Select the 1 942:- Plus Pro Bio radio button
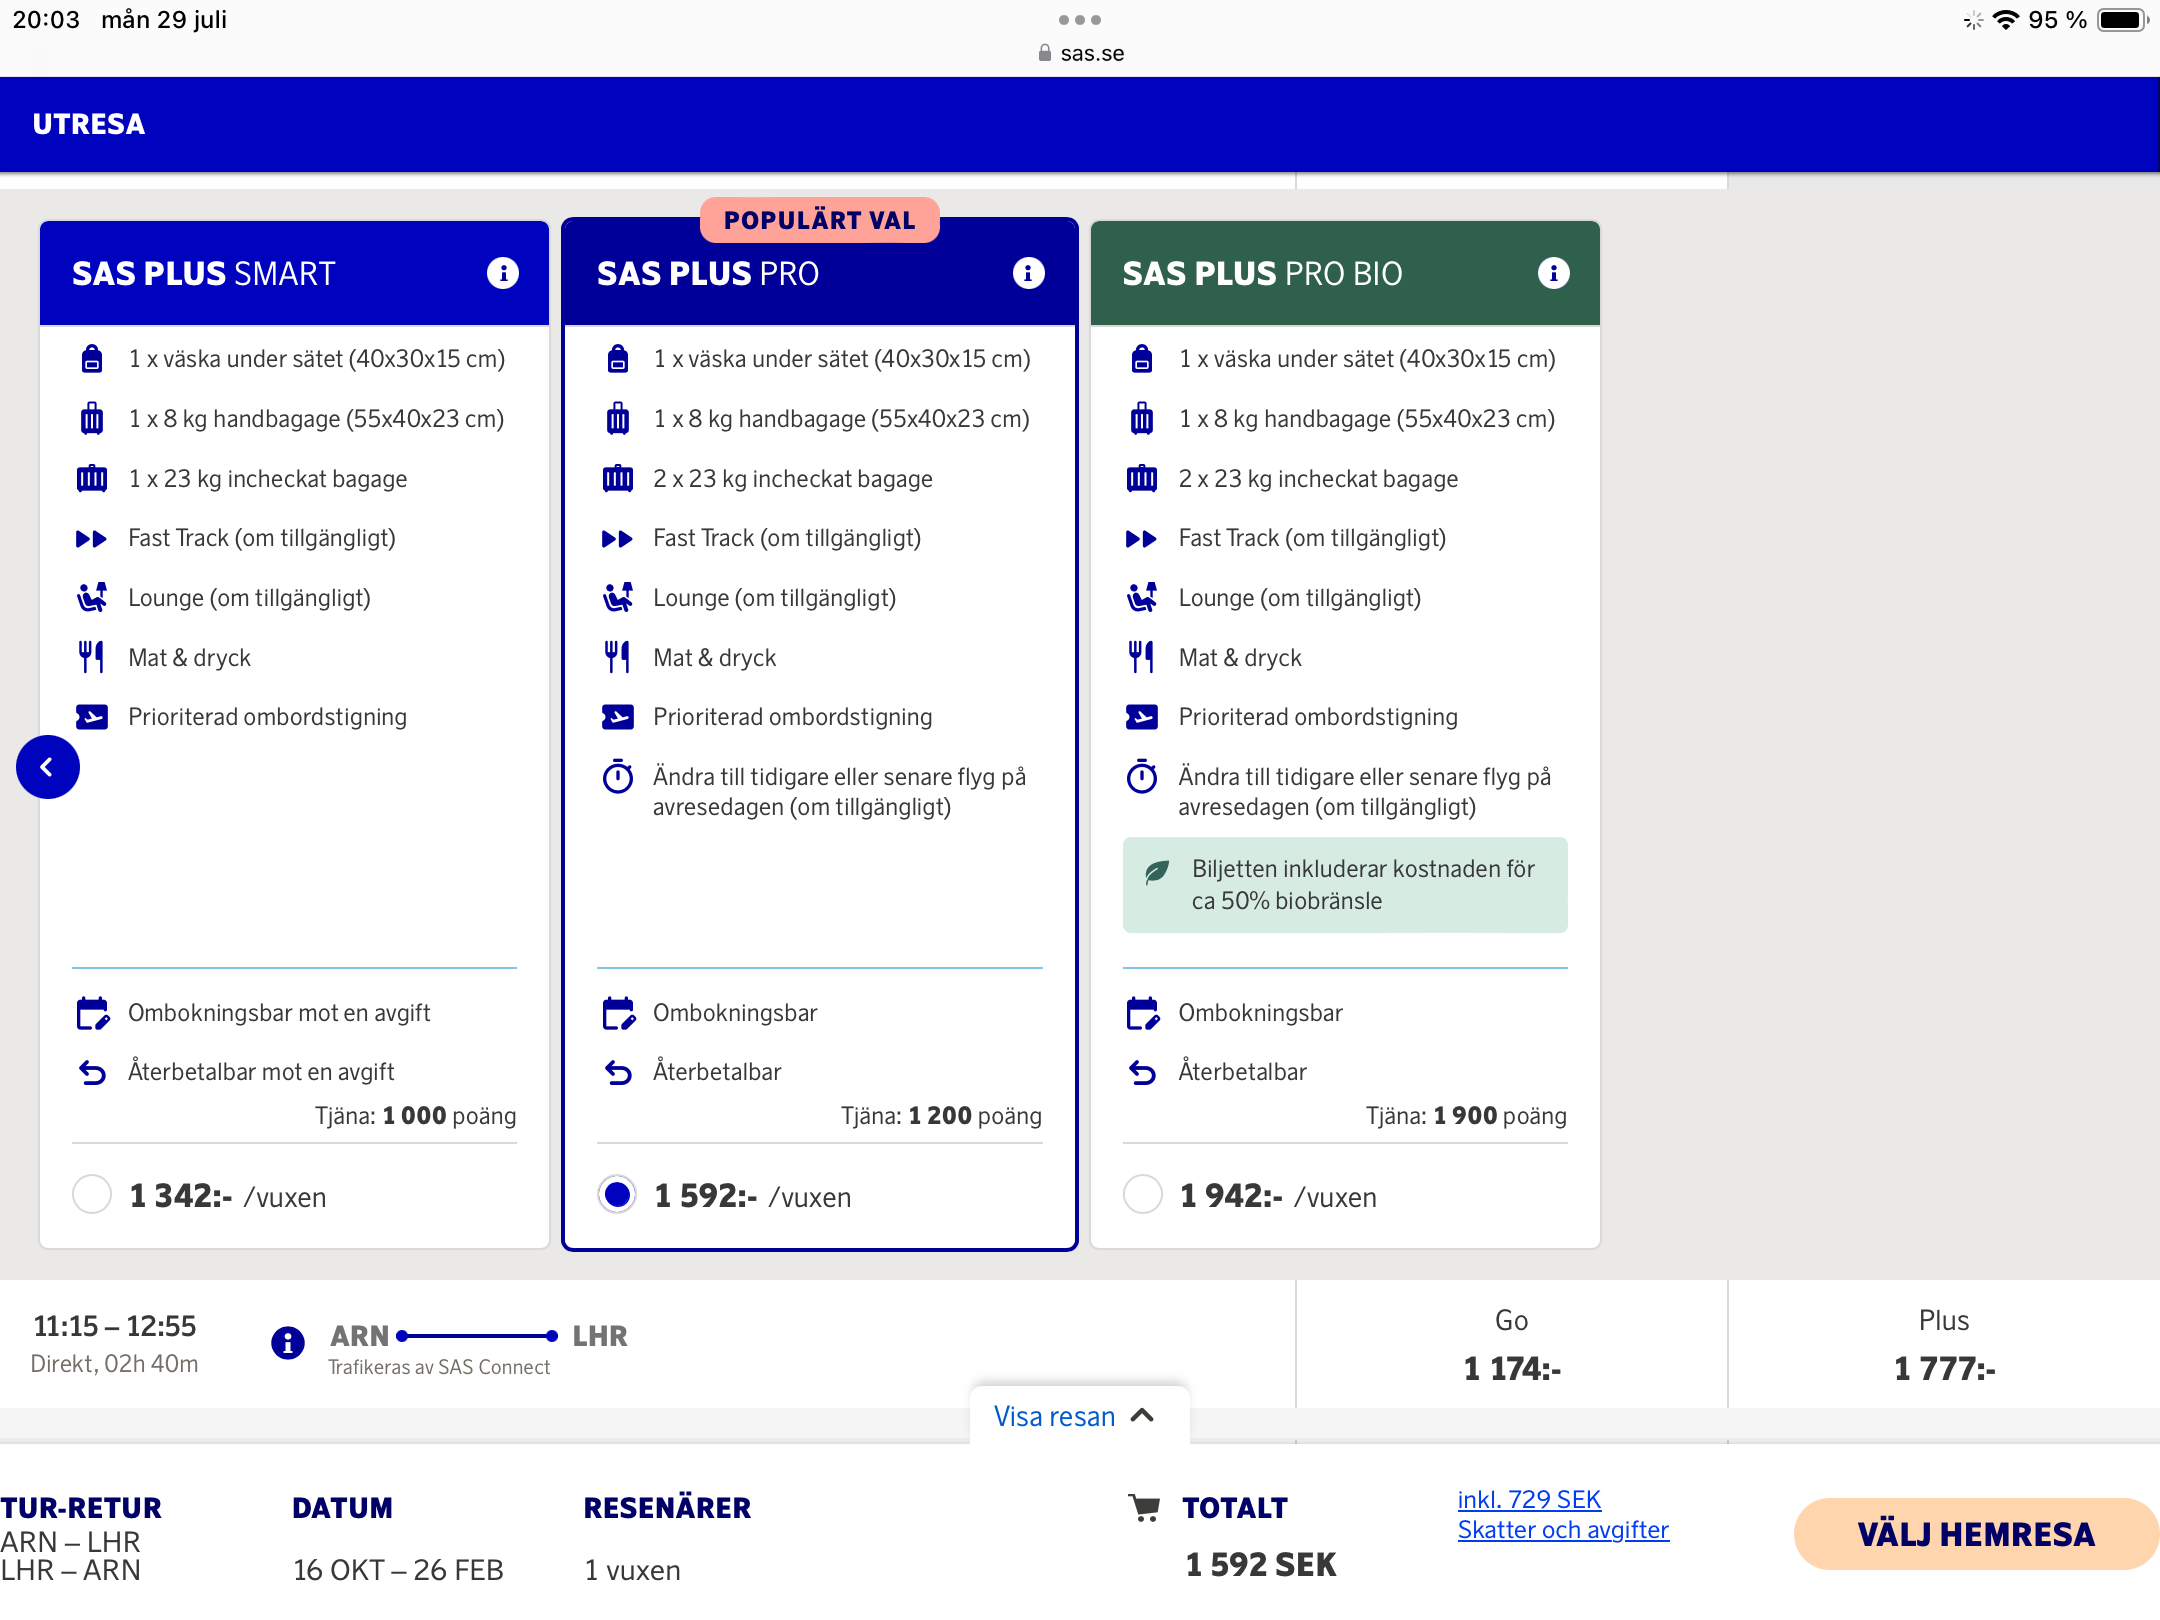Viewport: 2160px width, 1620px height. click(1142, 1195)
